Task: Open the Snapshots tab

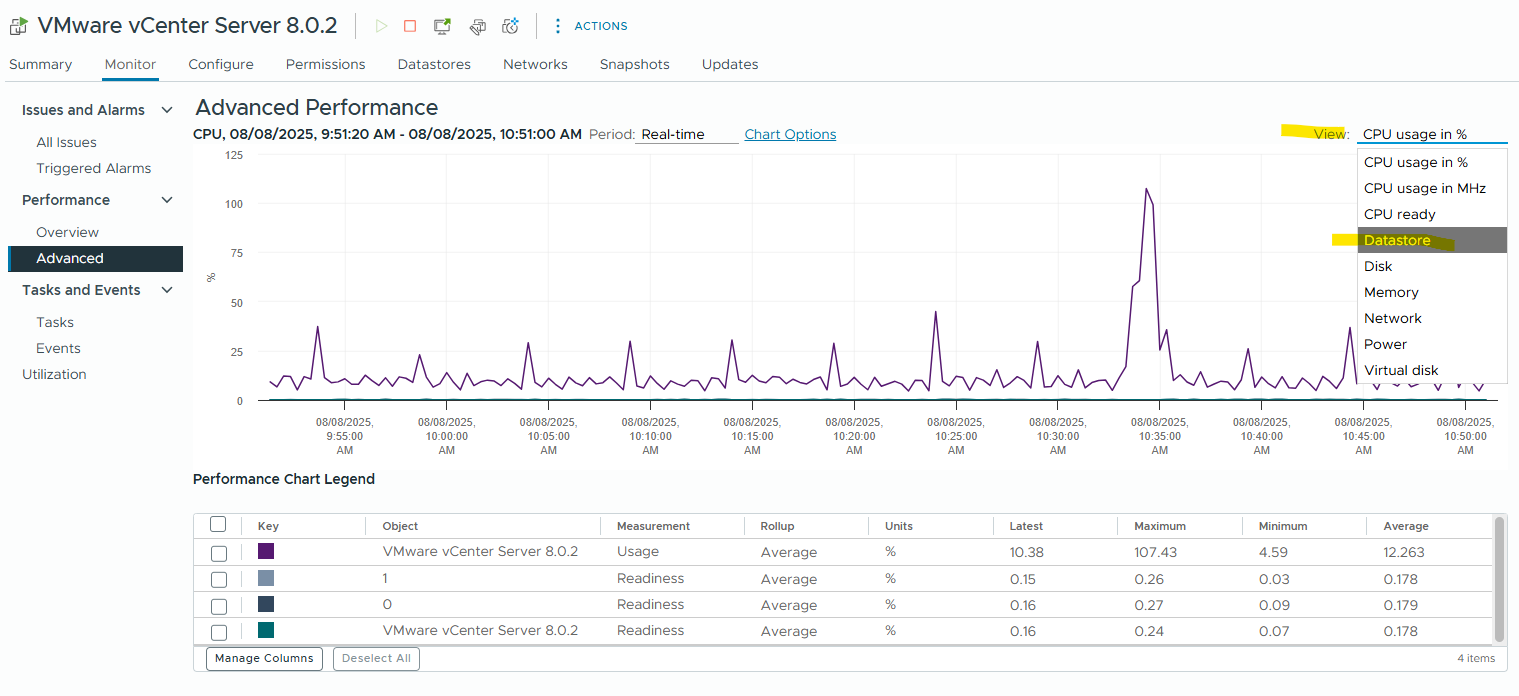Action: 635,64
